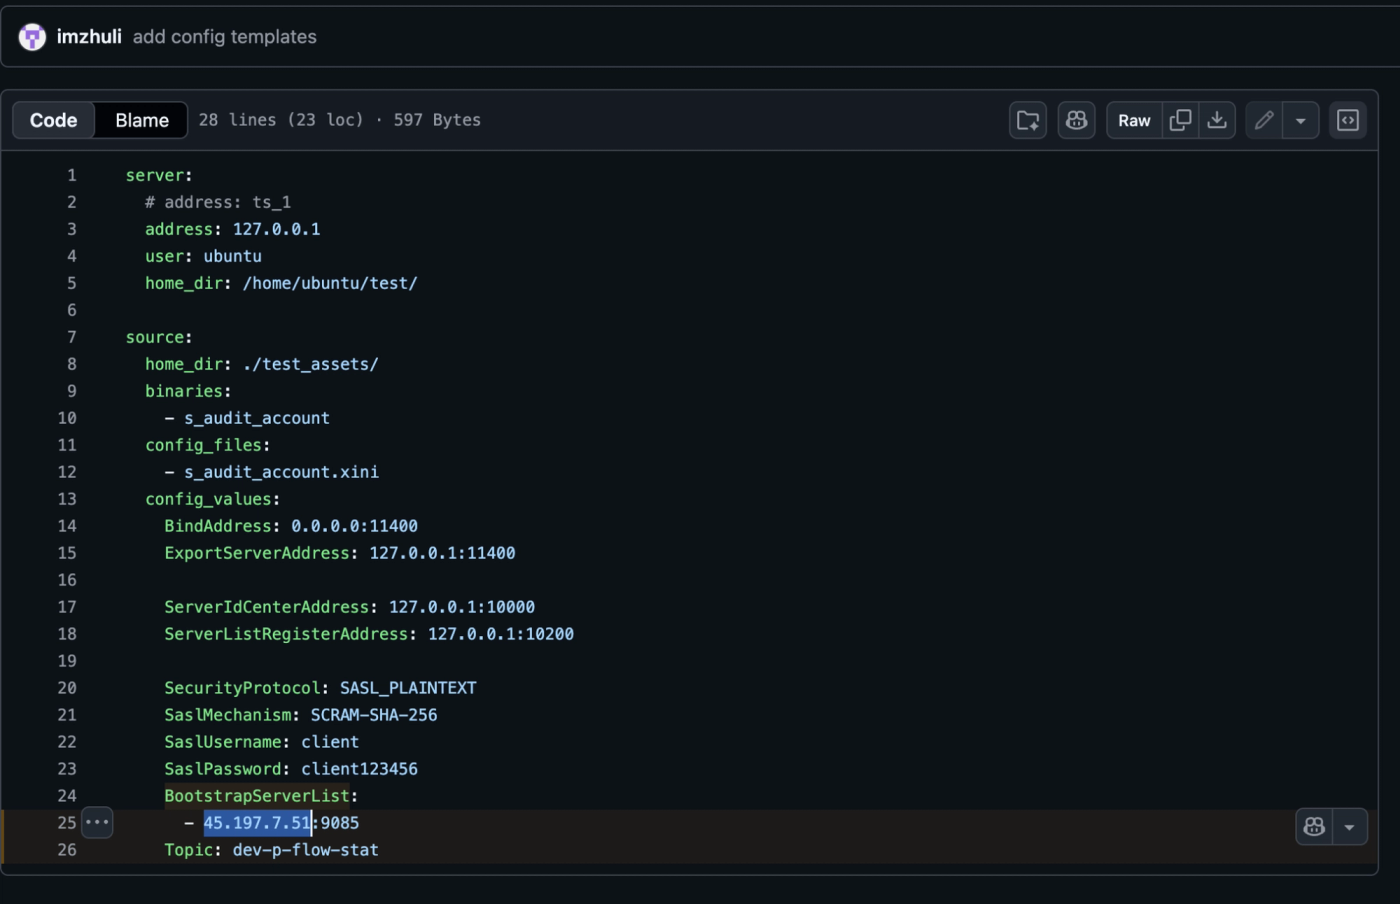1400x904 pixels.
Task: Click the 'ubuntu' user value
Action: [x=233, y=256]
